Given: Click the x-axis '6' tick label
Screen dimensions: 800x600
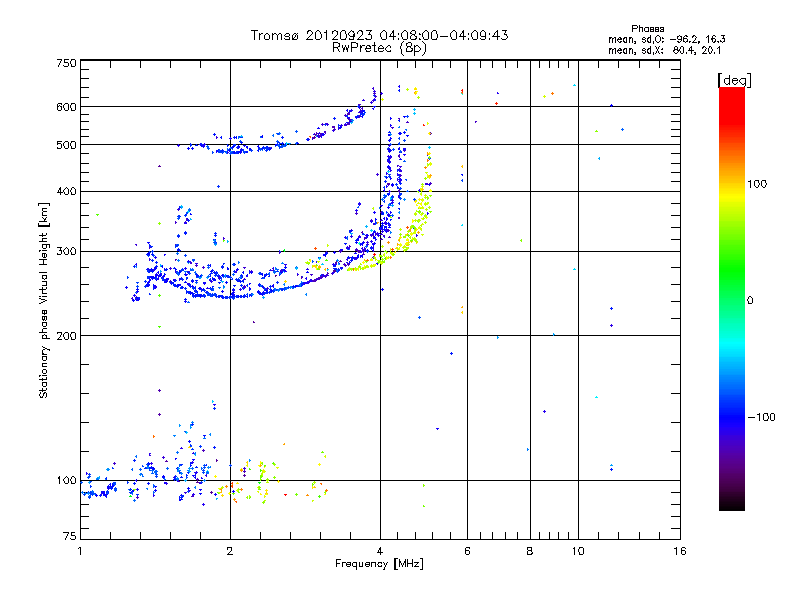Looking at the screenshot, I should [x=467, y=551].
